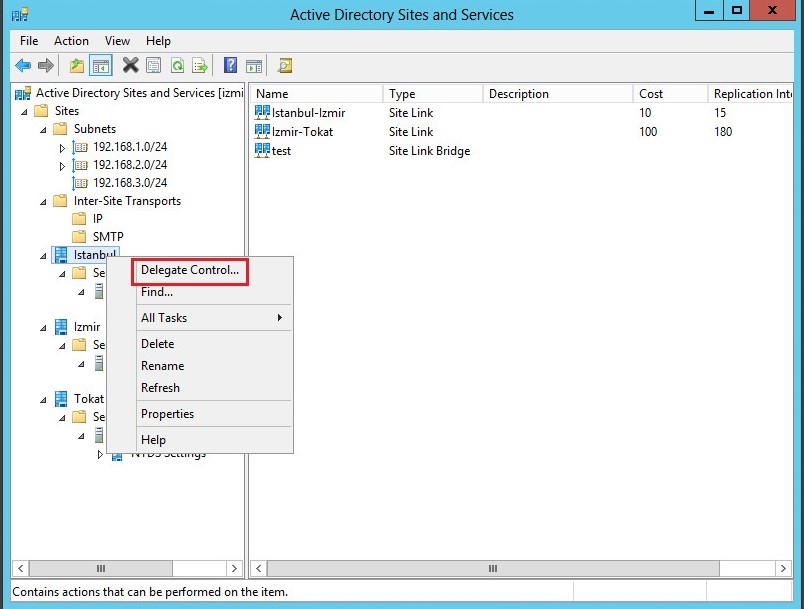The height and width of the screenshot is (609, 804).
Task: Click the tree pane's scroll-right arrow
Action: click(234, 568)
